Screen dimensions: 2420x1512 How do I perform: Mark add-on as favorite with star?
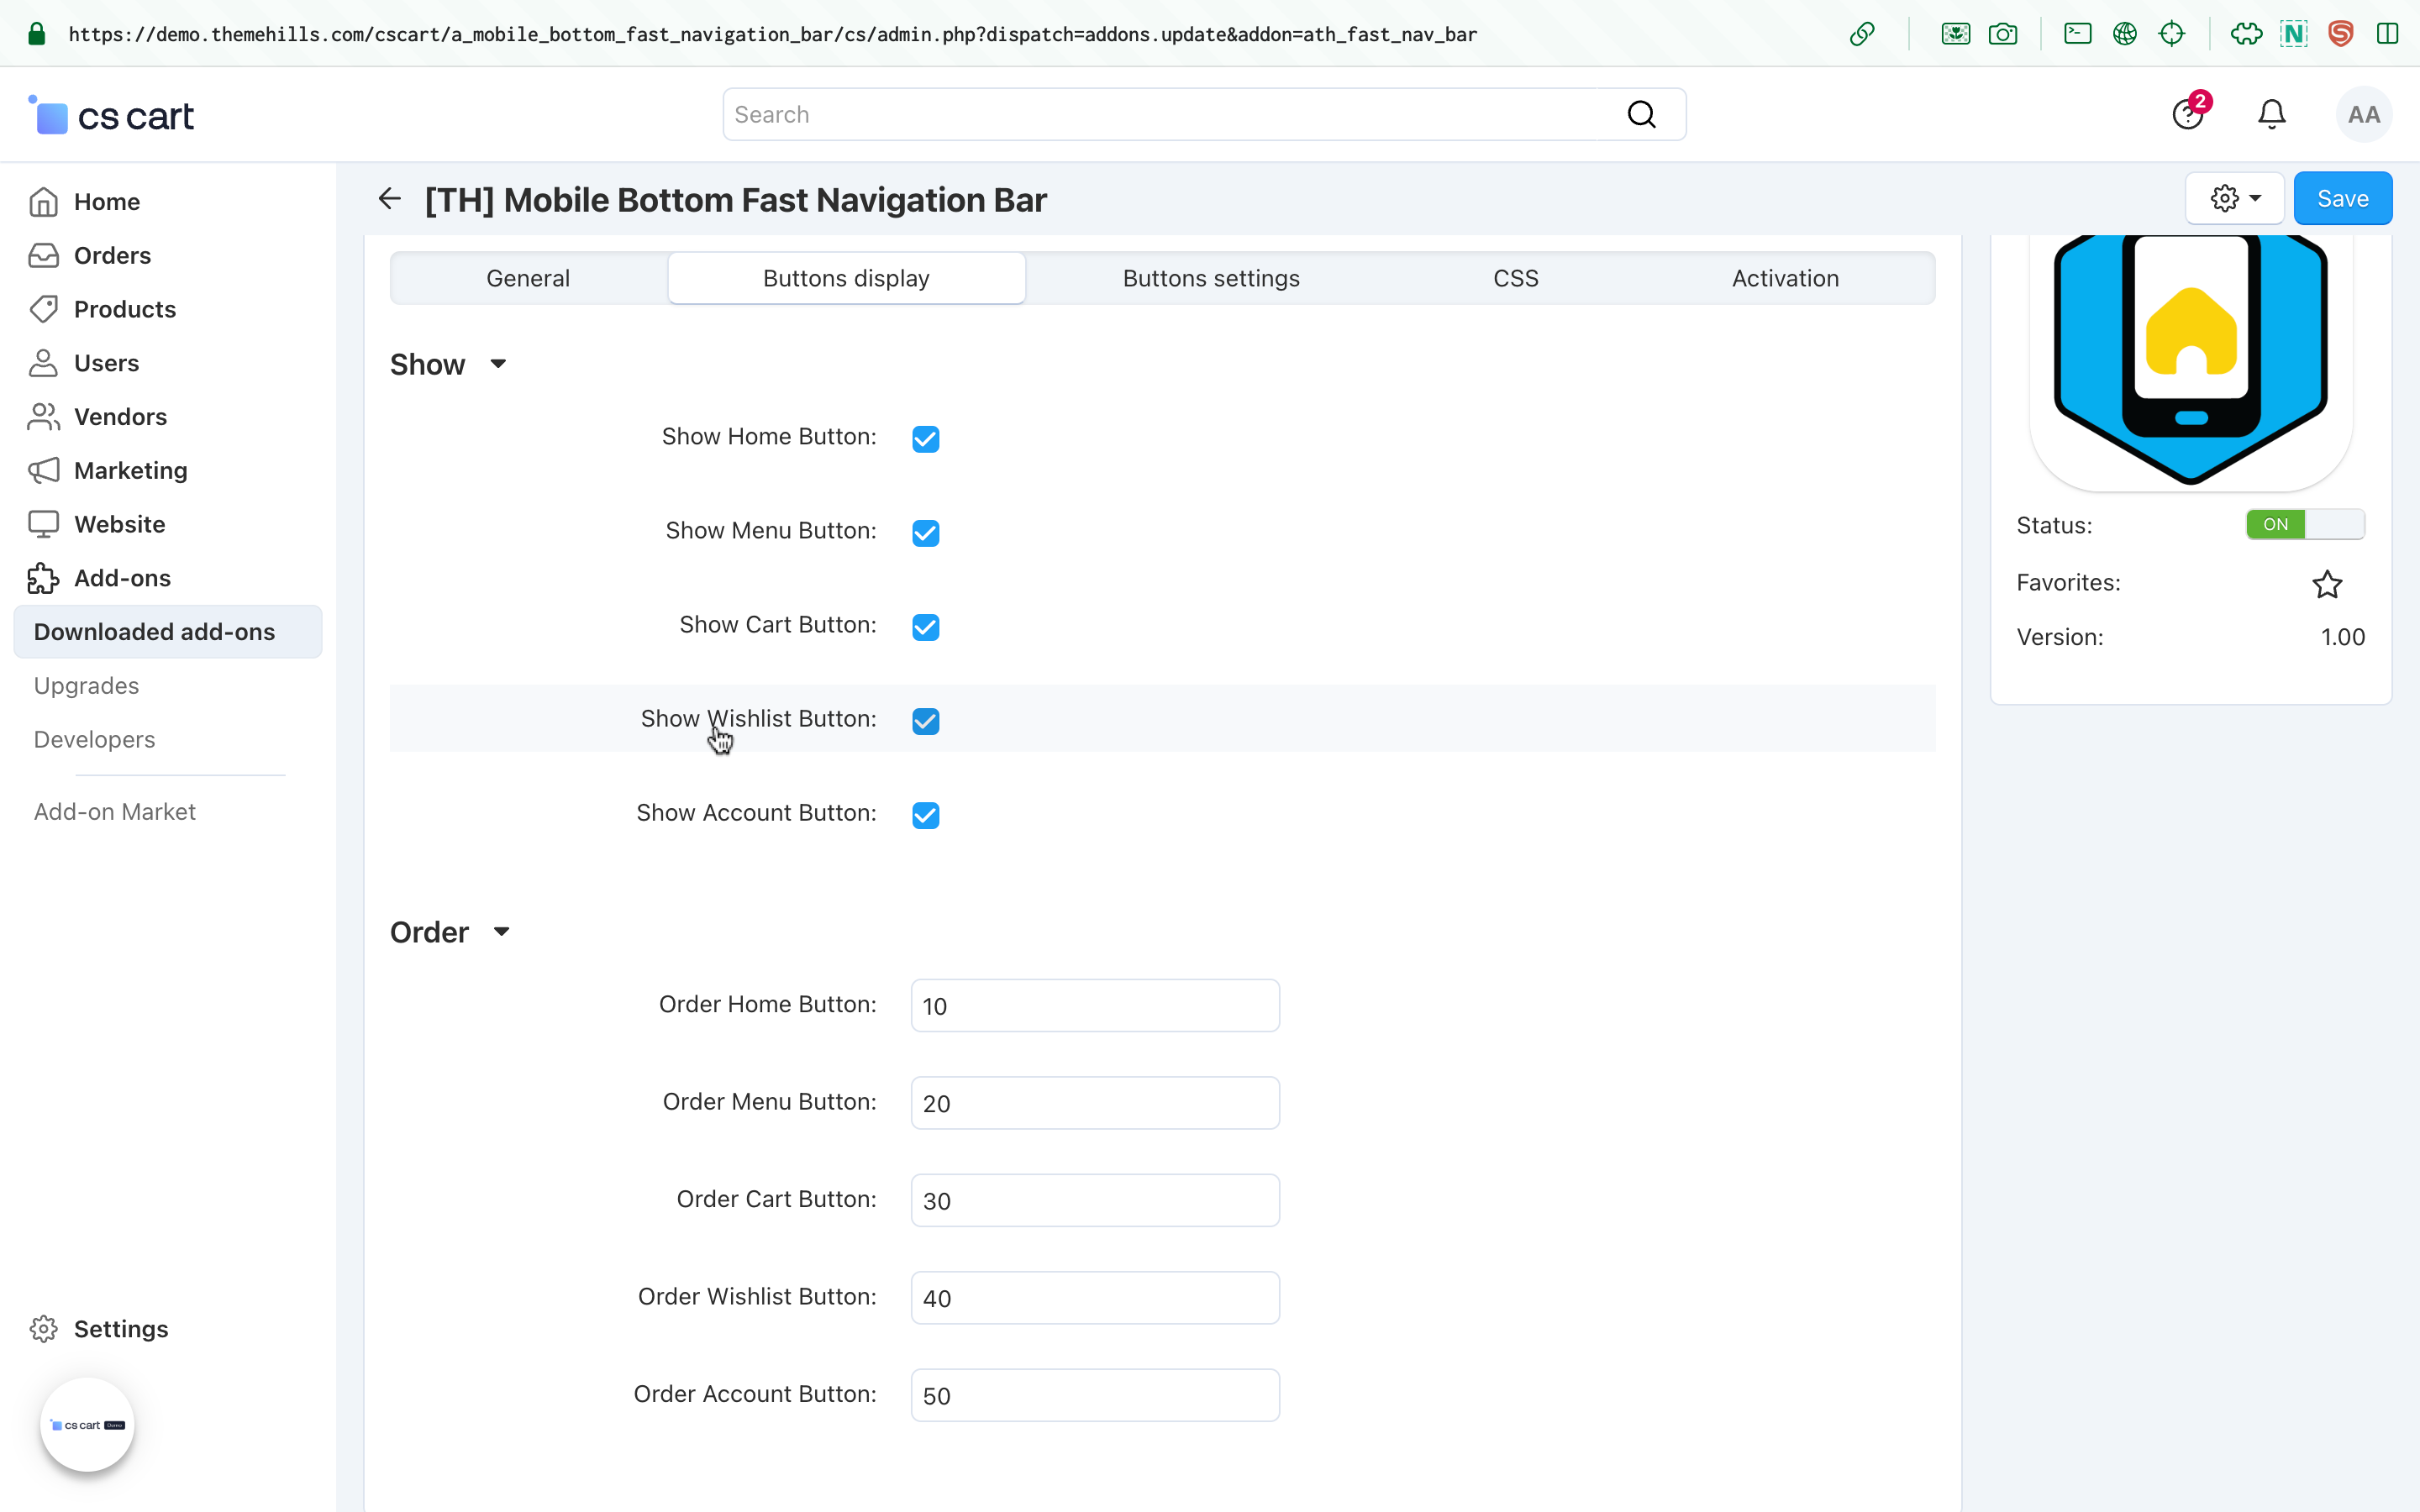[x=2327, y=584]
